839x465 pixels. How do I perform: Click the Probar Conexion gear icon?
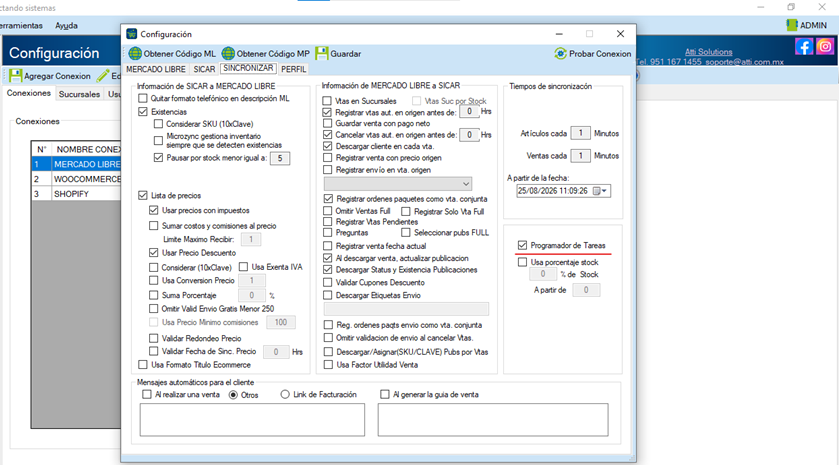[x=560, y=54]
